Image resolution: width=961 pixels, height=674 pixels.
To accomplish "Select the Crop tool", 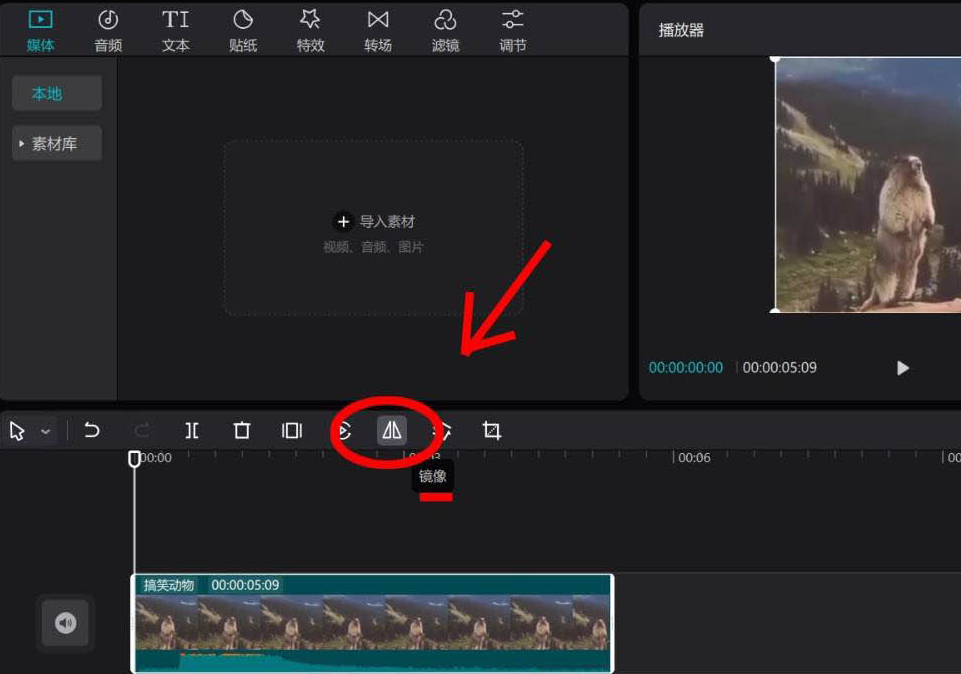I will (492, 430).
